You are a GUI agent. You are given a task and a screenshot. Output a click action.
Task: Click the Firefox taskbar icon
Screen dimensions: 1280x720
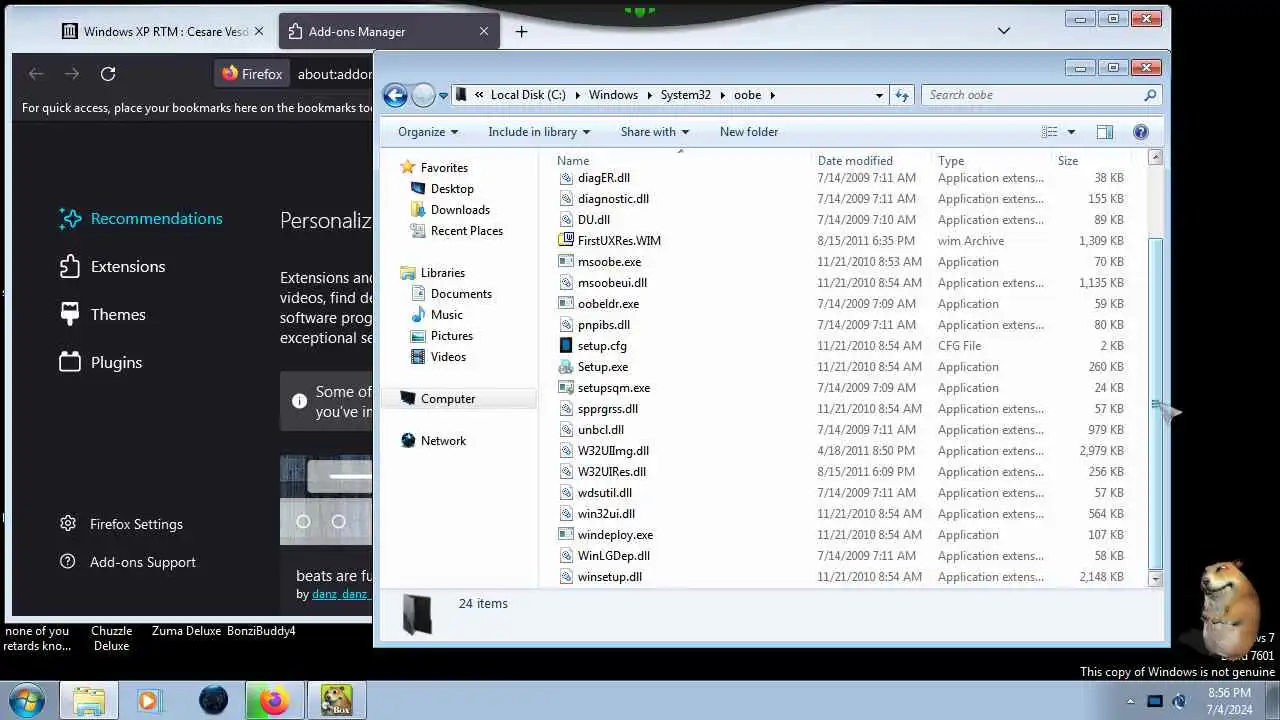[273, 700]
